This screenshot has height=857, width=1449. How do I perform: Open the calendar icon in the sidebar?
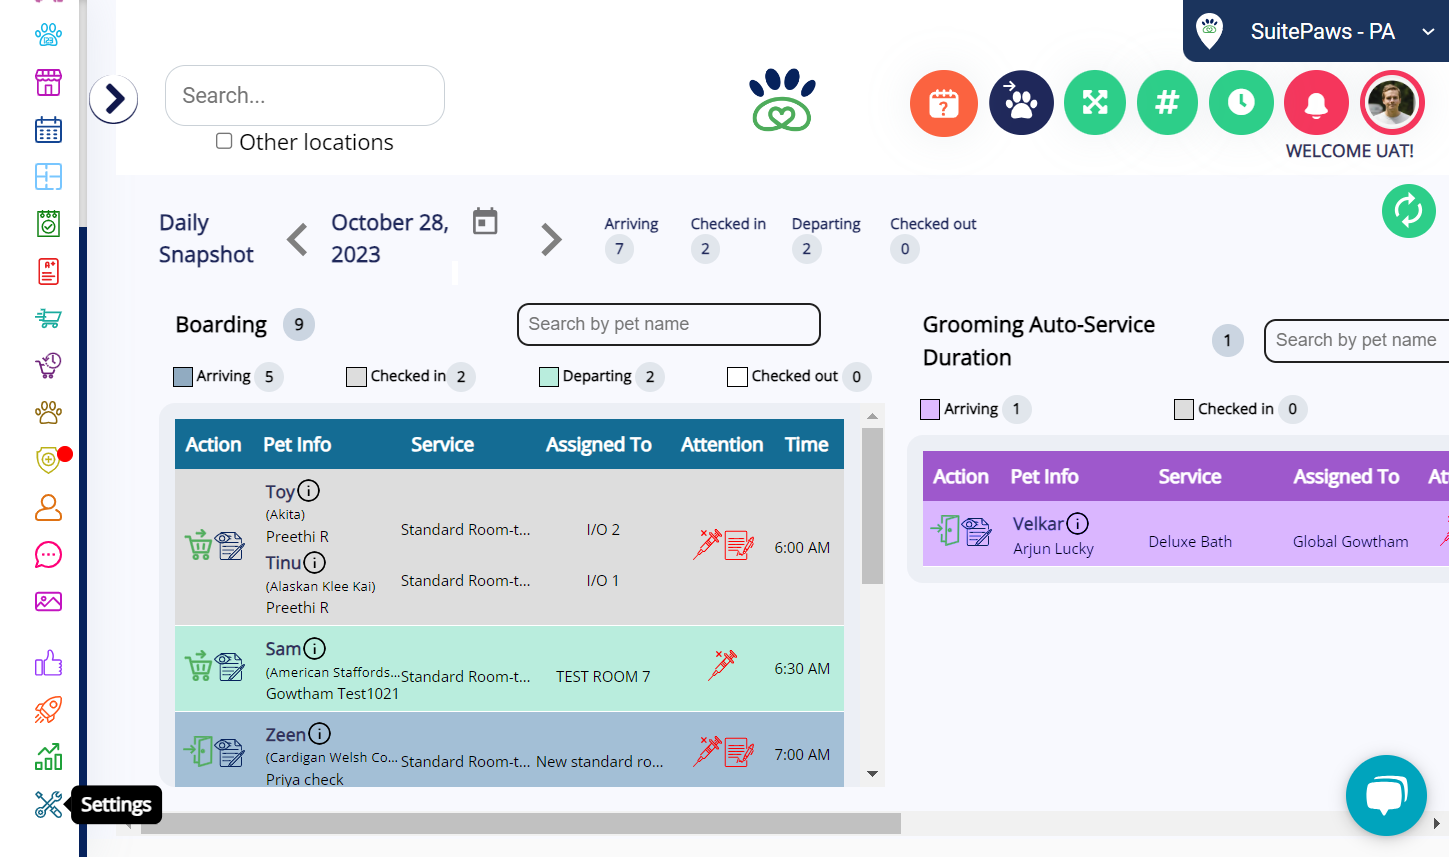tap(48, 130)
